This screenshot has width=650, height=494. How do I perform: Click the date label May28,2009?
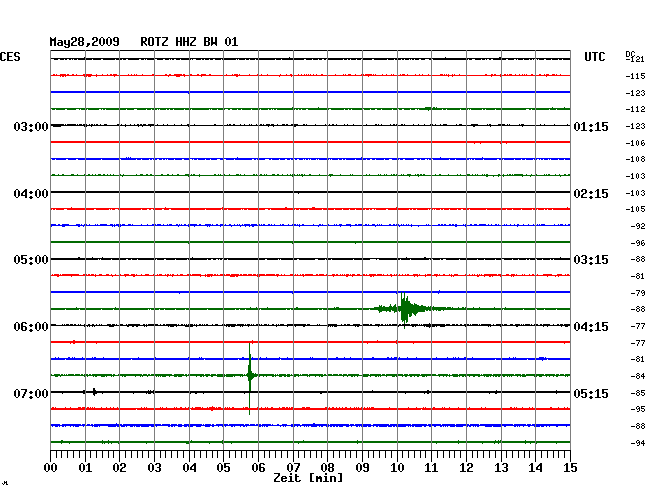tap(84, 42)
